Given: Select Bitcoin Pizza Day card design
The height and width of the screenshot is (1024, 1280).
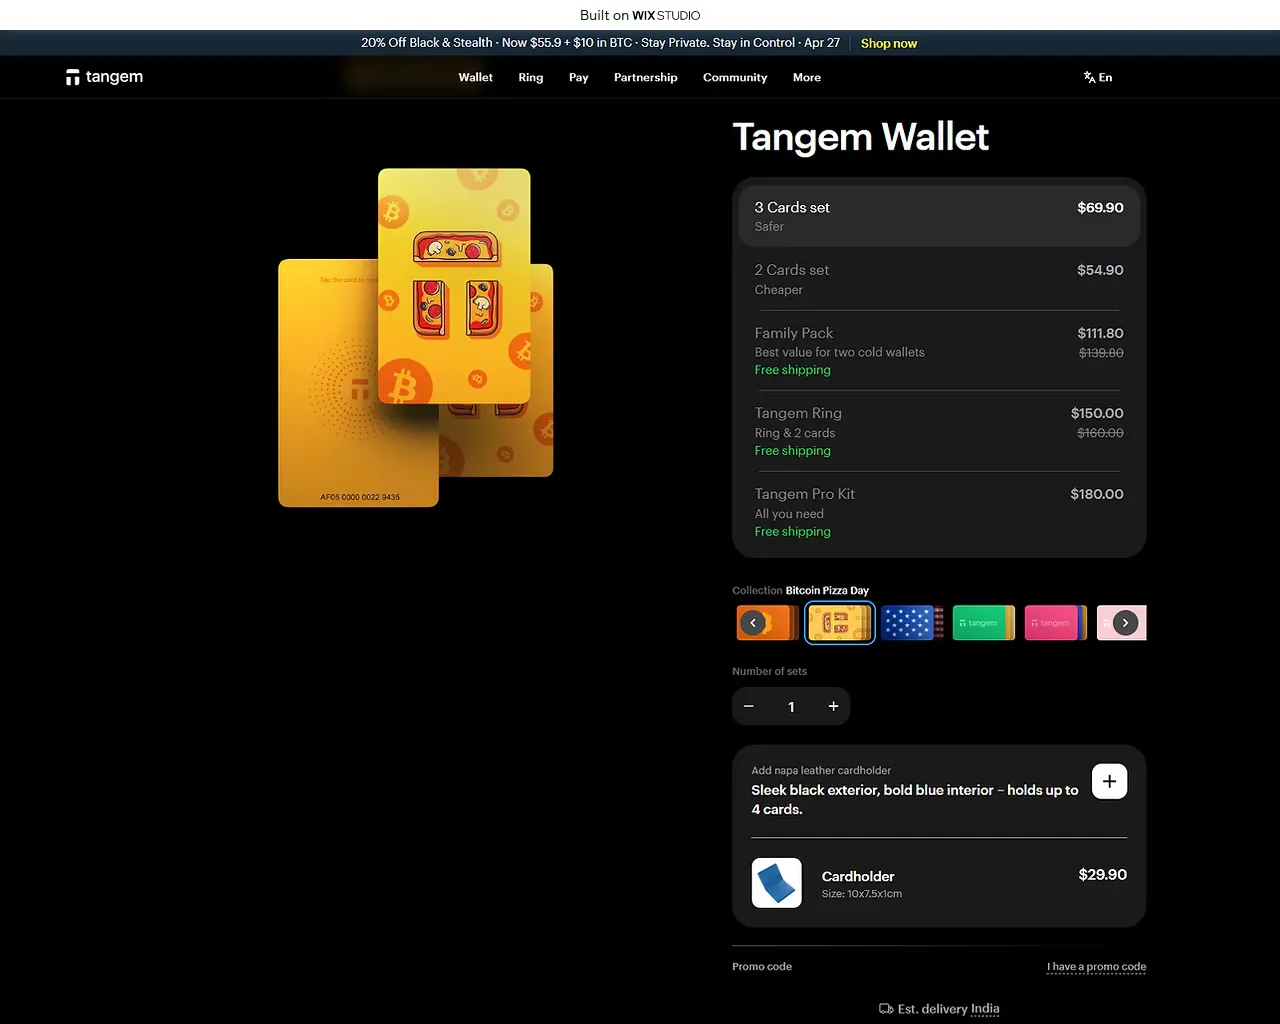Looking at the screenshot, I should pyautogui.click(x=840, y=623).
